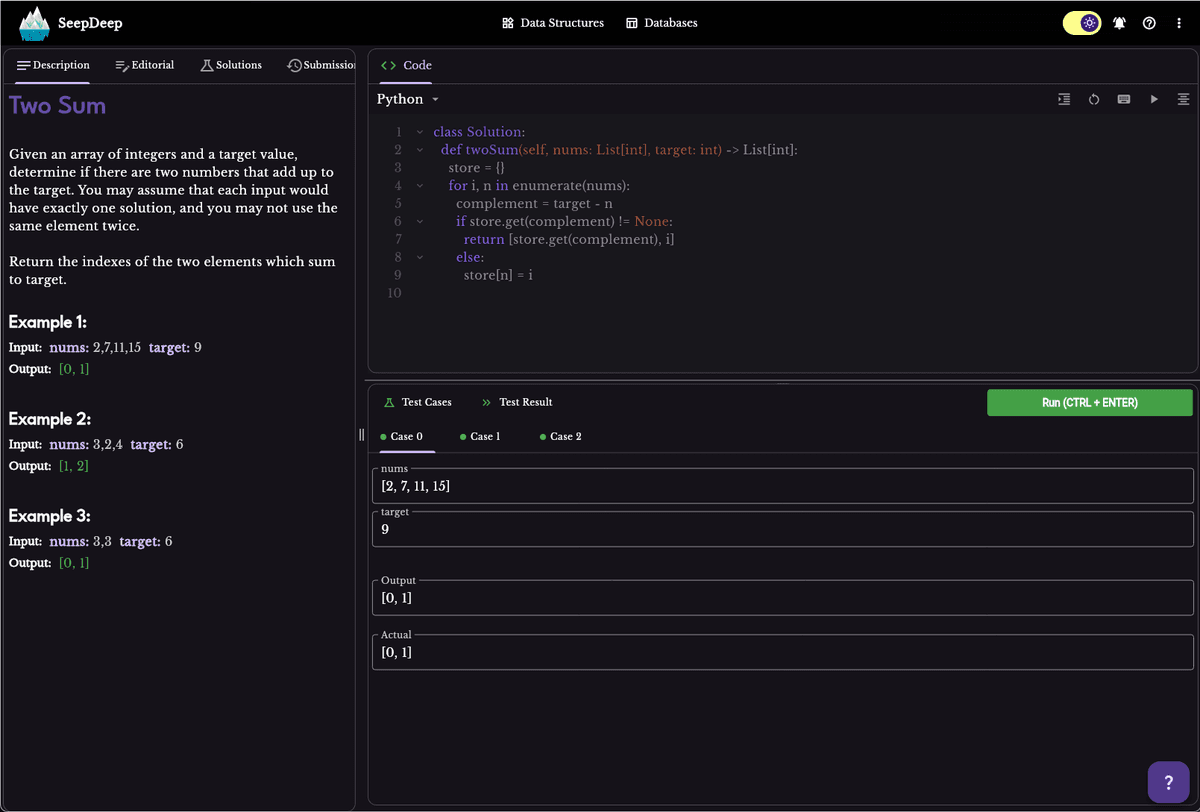The image size is (1200, 812).
Task: Click the indent code icon in editor toolbar
Action: point(1064,99)
